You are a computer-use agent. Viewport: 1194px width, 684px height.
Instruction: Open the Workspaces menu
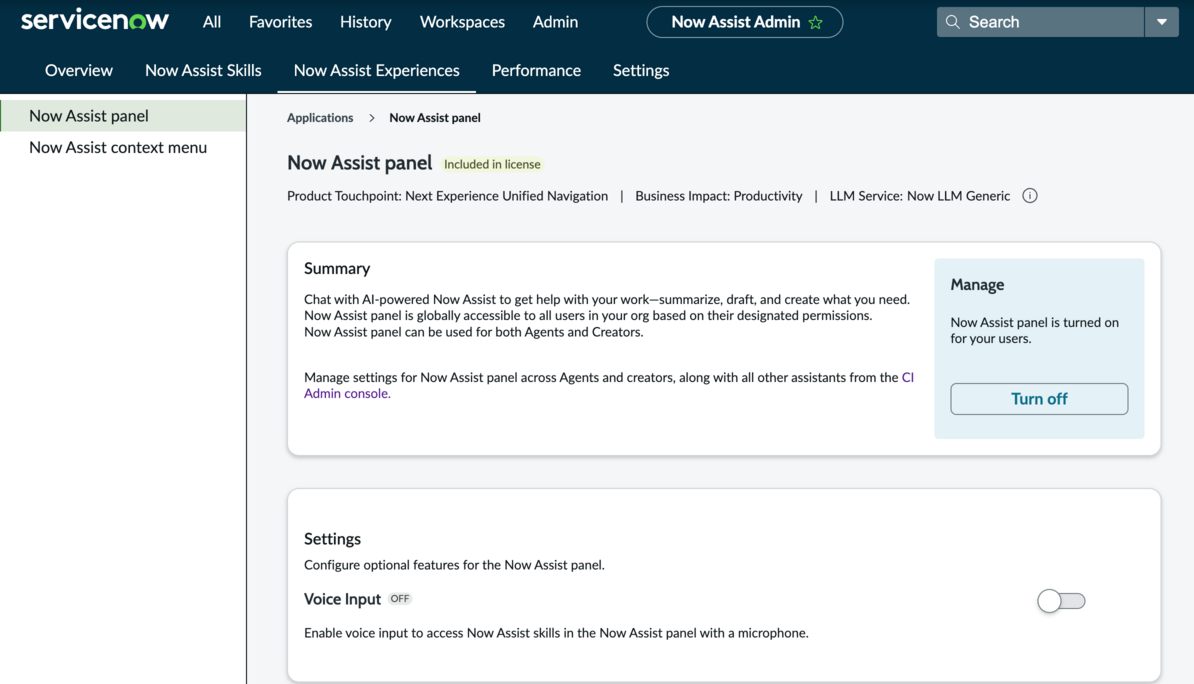point(462,22)
